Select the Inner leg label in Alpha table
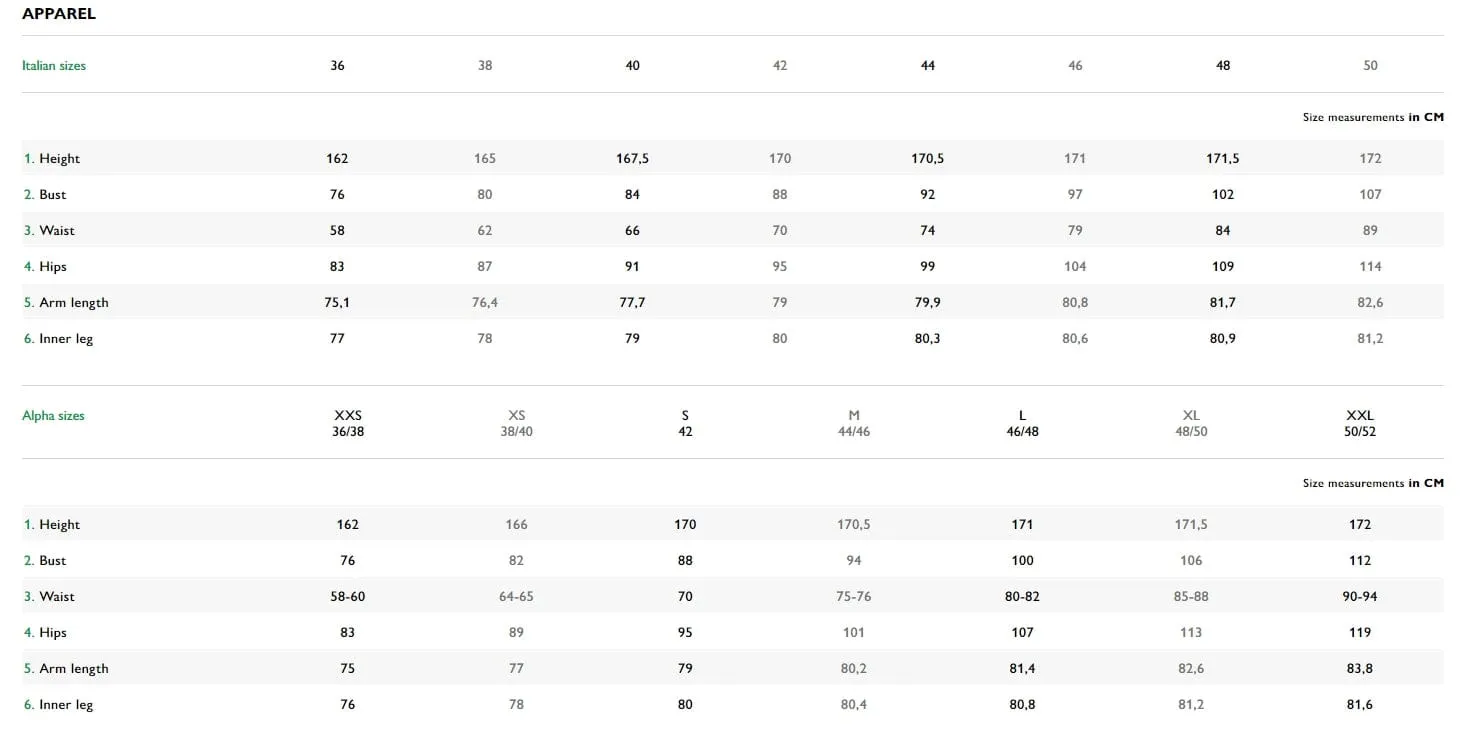 58,704
